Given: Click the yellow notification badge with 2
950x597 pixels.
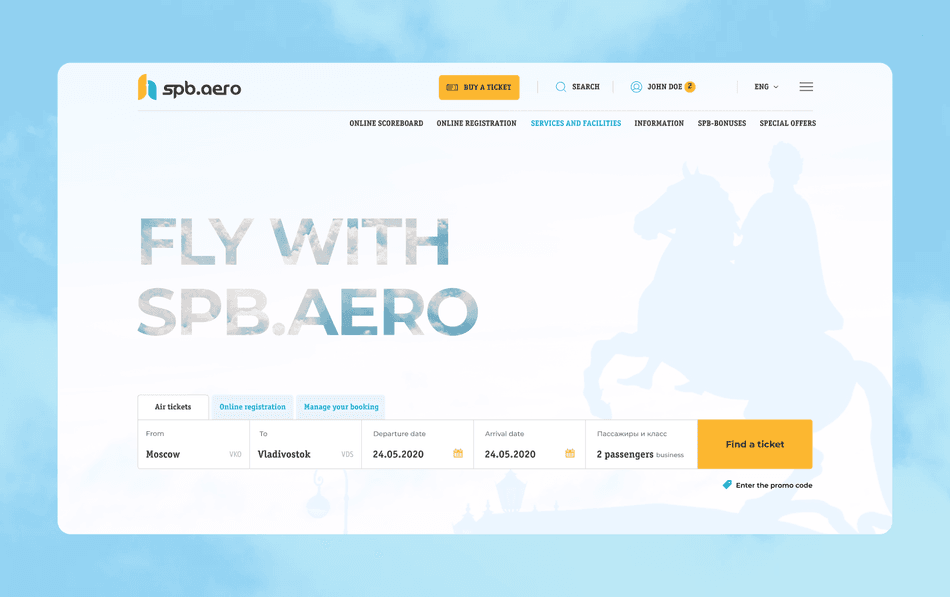Looking at the screenshot, I should 689,86.
